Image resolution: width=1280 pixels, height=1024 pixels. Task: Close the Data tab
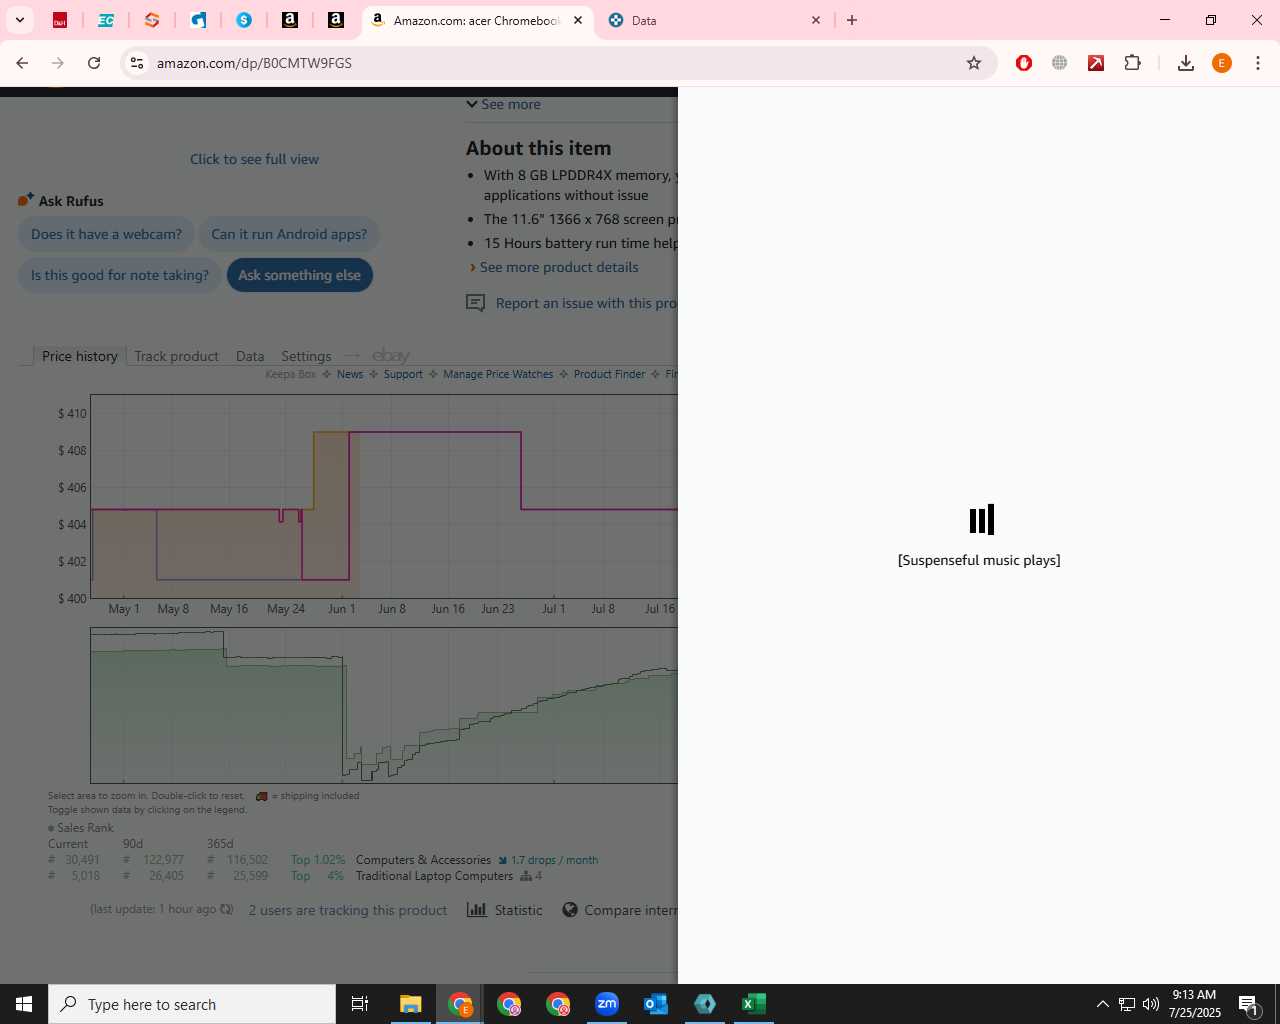click(x=816, y=20)
